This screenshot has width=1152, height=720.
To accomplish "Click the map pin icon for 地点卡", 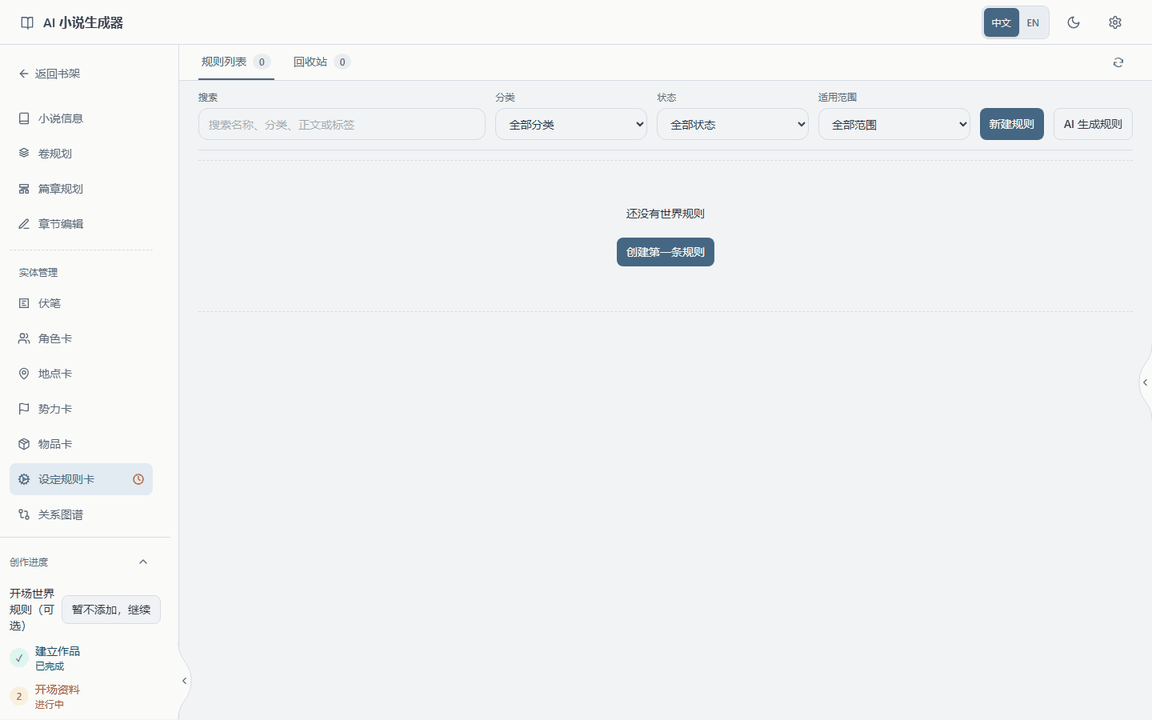I will [x=24, y=374].
